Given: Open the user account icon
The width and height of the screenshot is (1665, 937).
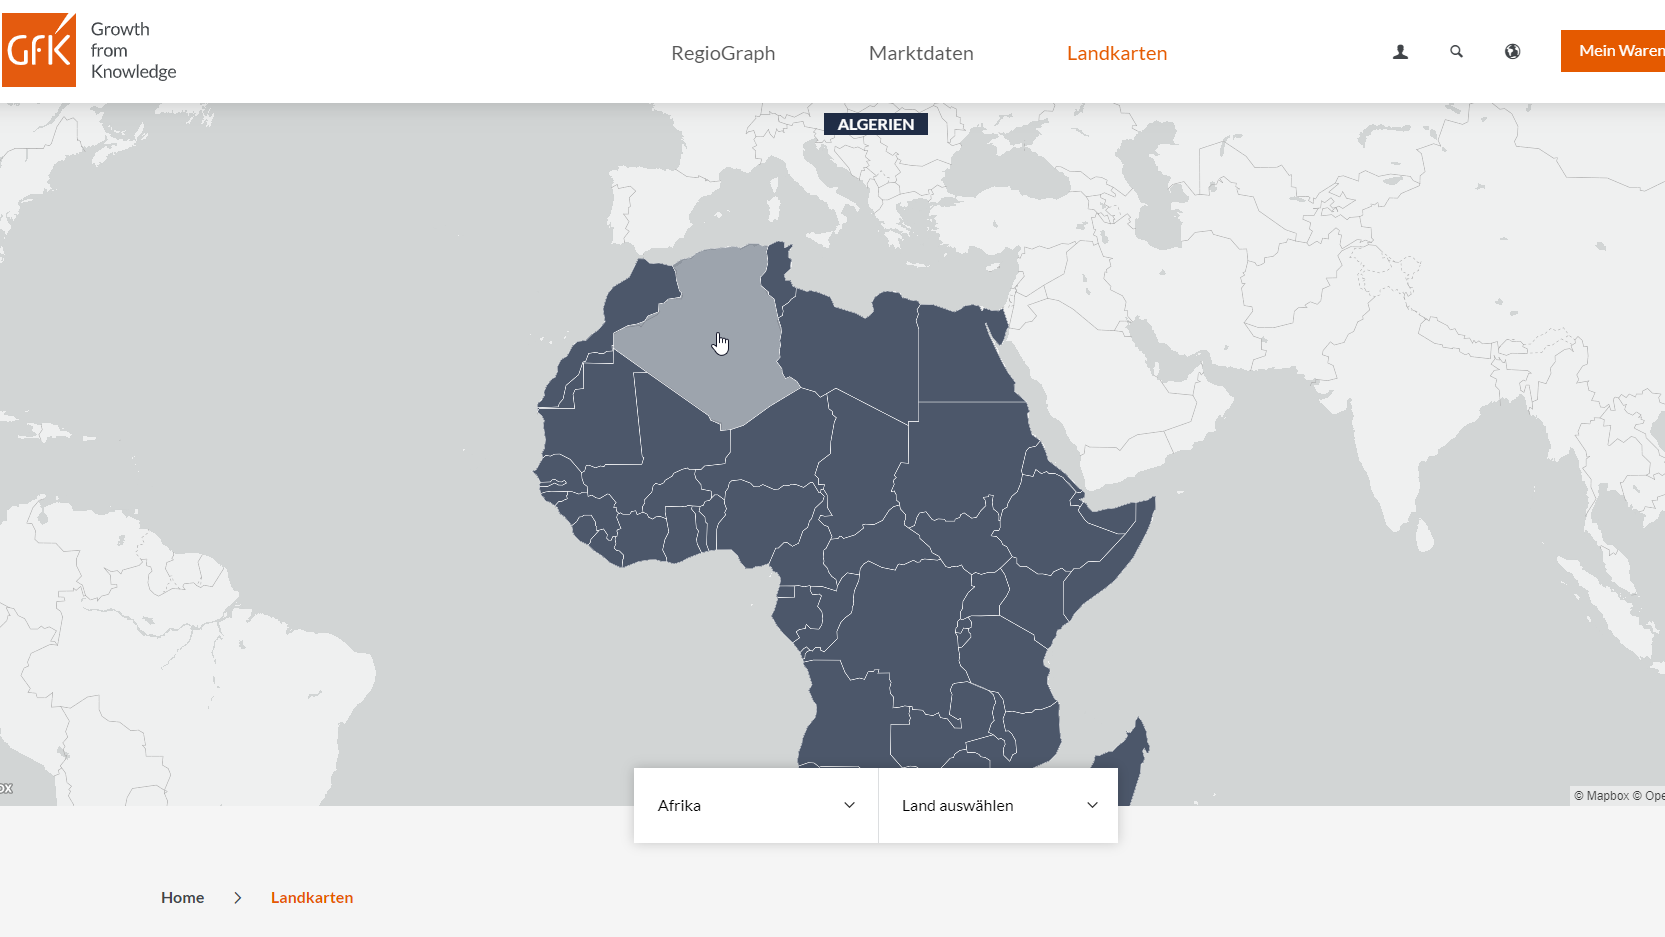Looking at the screenshot, I should (1400, 52).
